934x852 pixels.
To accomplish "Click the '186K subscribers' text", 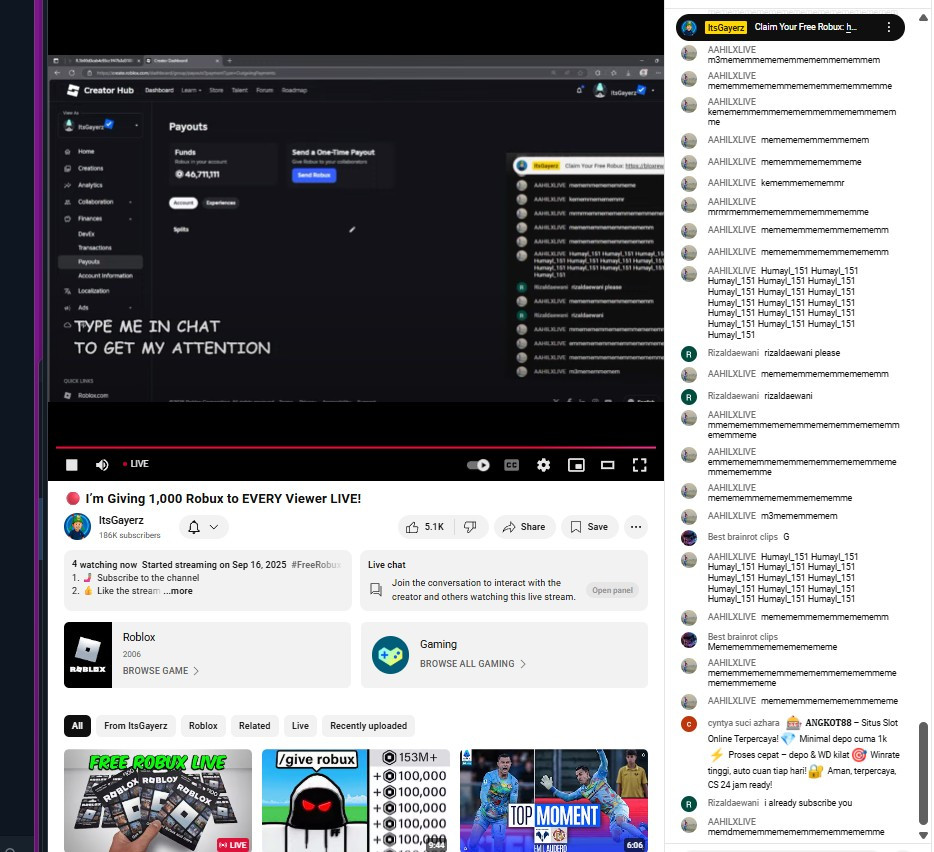I will (129, 535).
